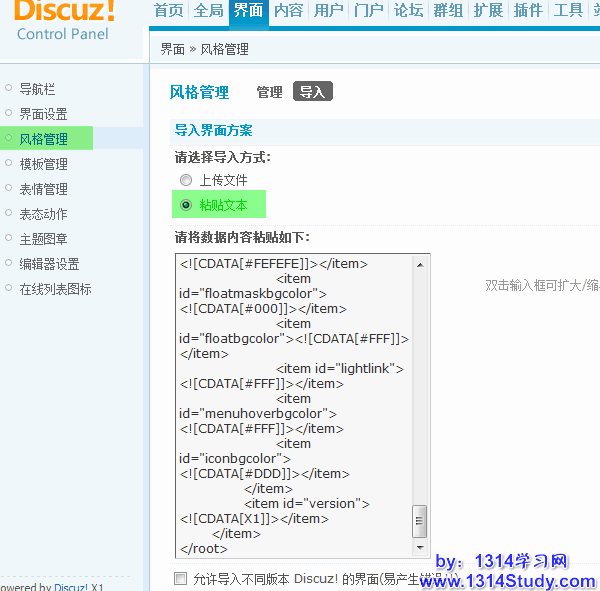Open the 首页 top menu tab
Viewport: 600px width, 591px height.
click(169, 11)
